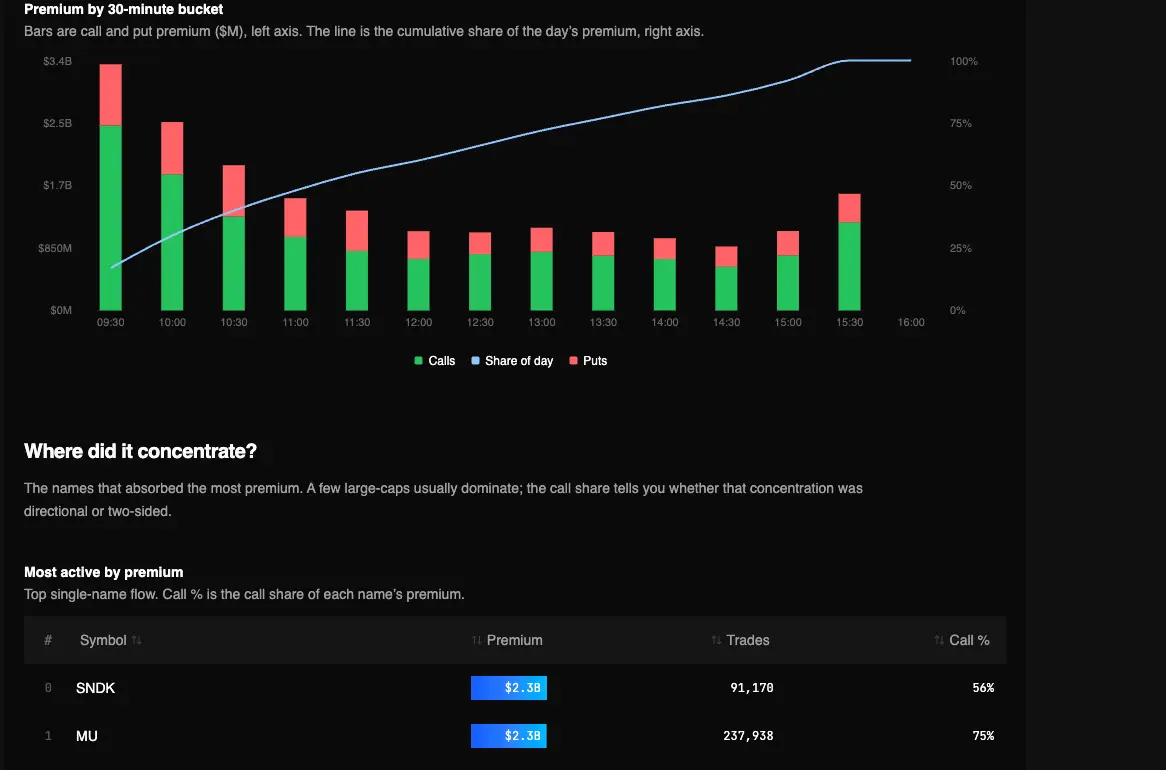Screen dimensions: 1166x770
Task: Click the 16:00 x-axis label
Action: tap(911, 322)
